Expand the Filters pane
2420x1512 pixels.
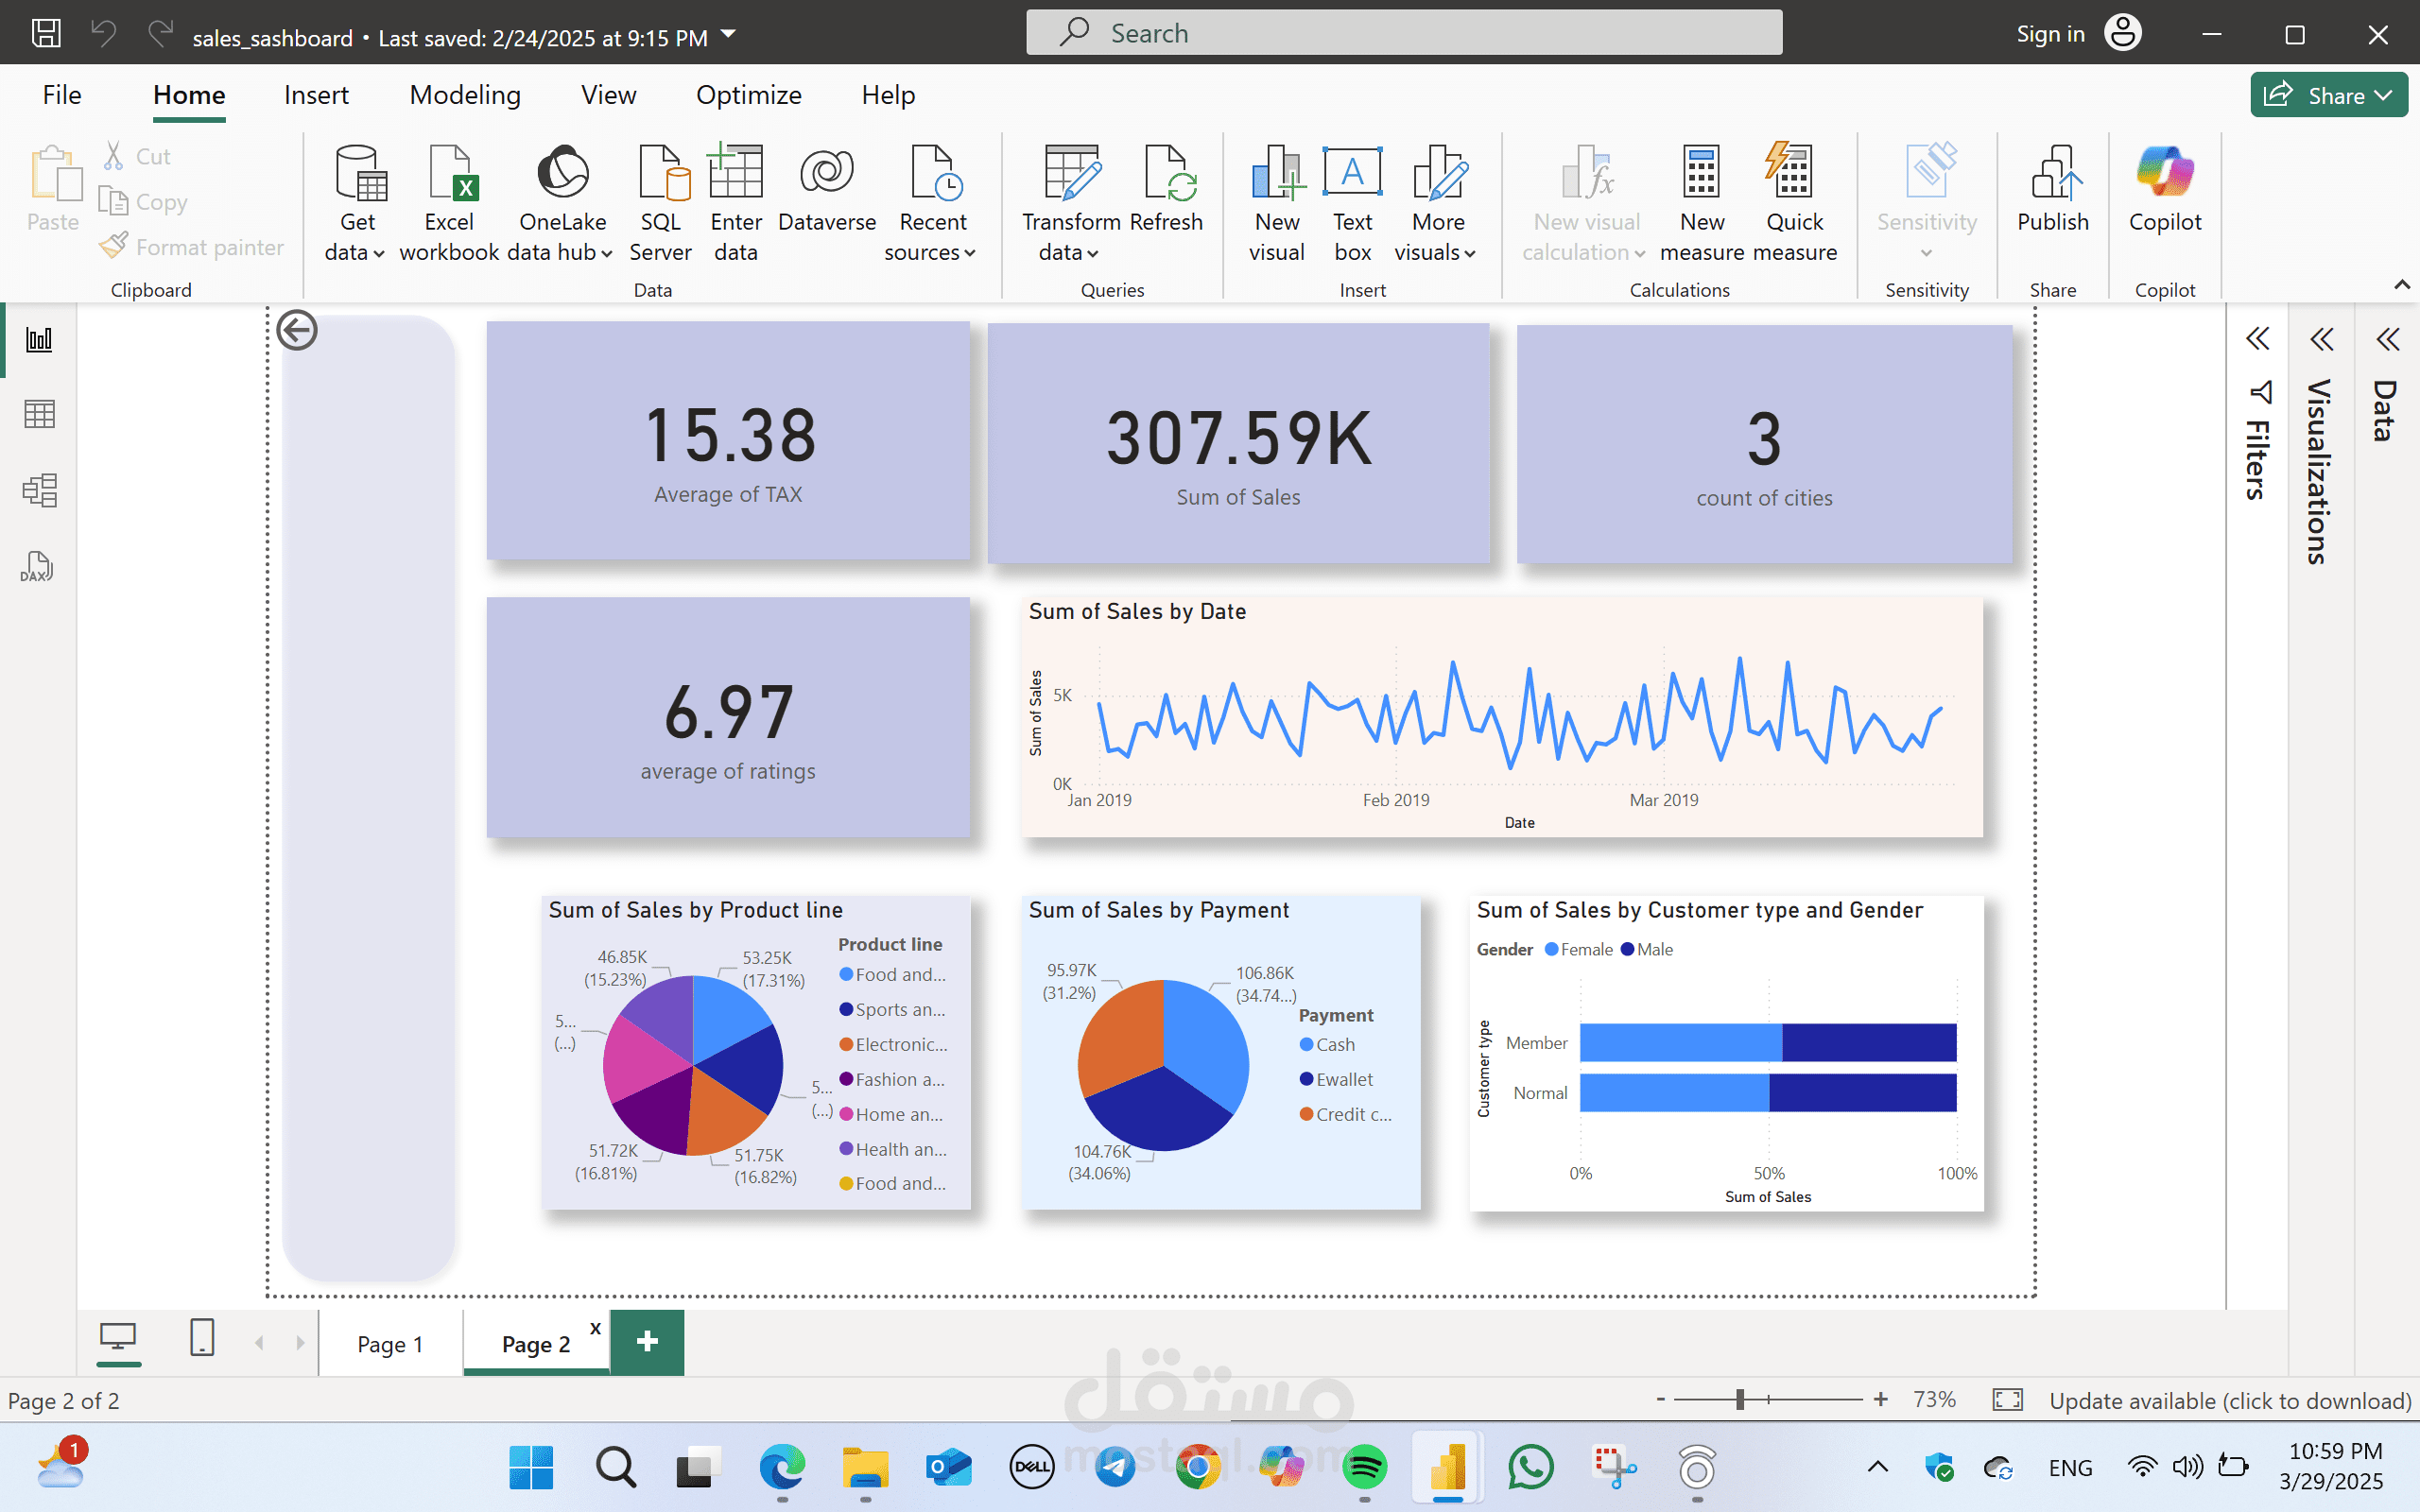pyautogui.click(x=2257, y=339)
